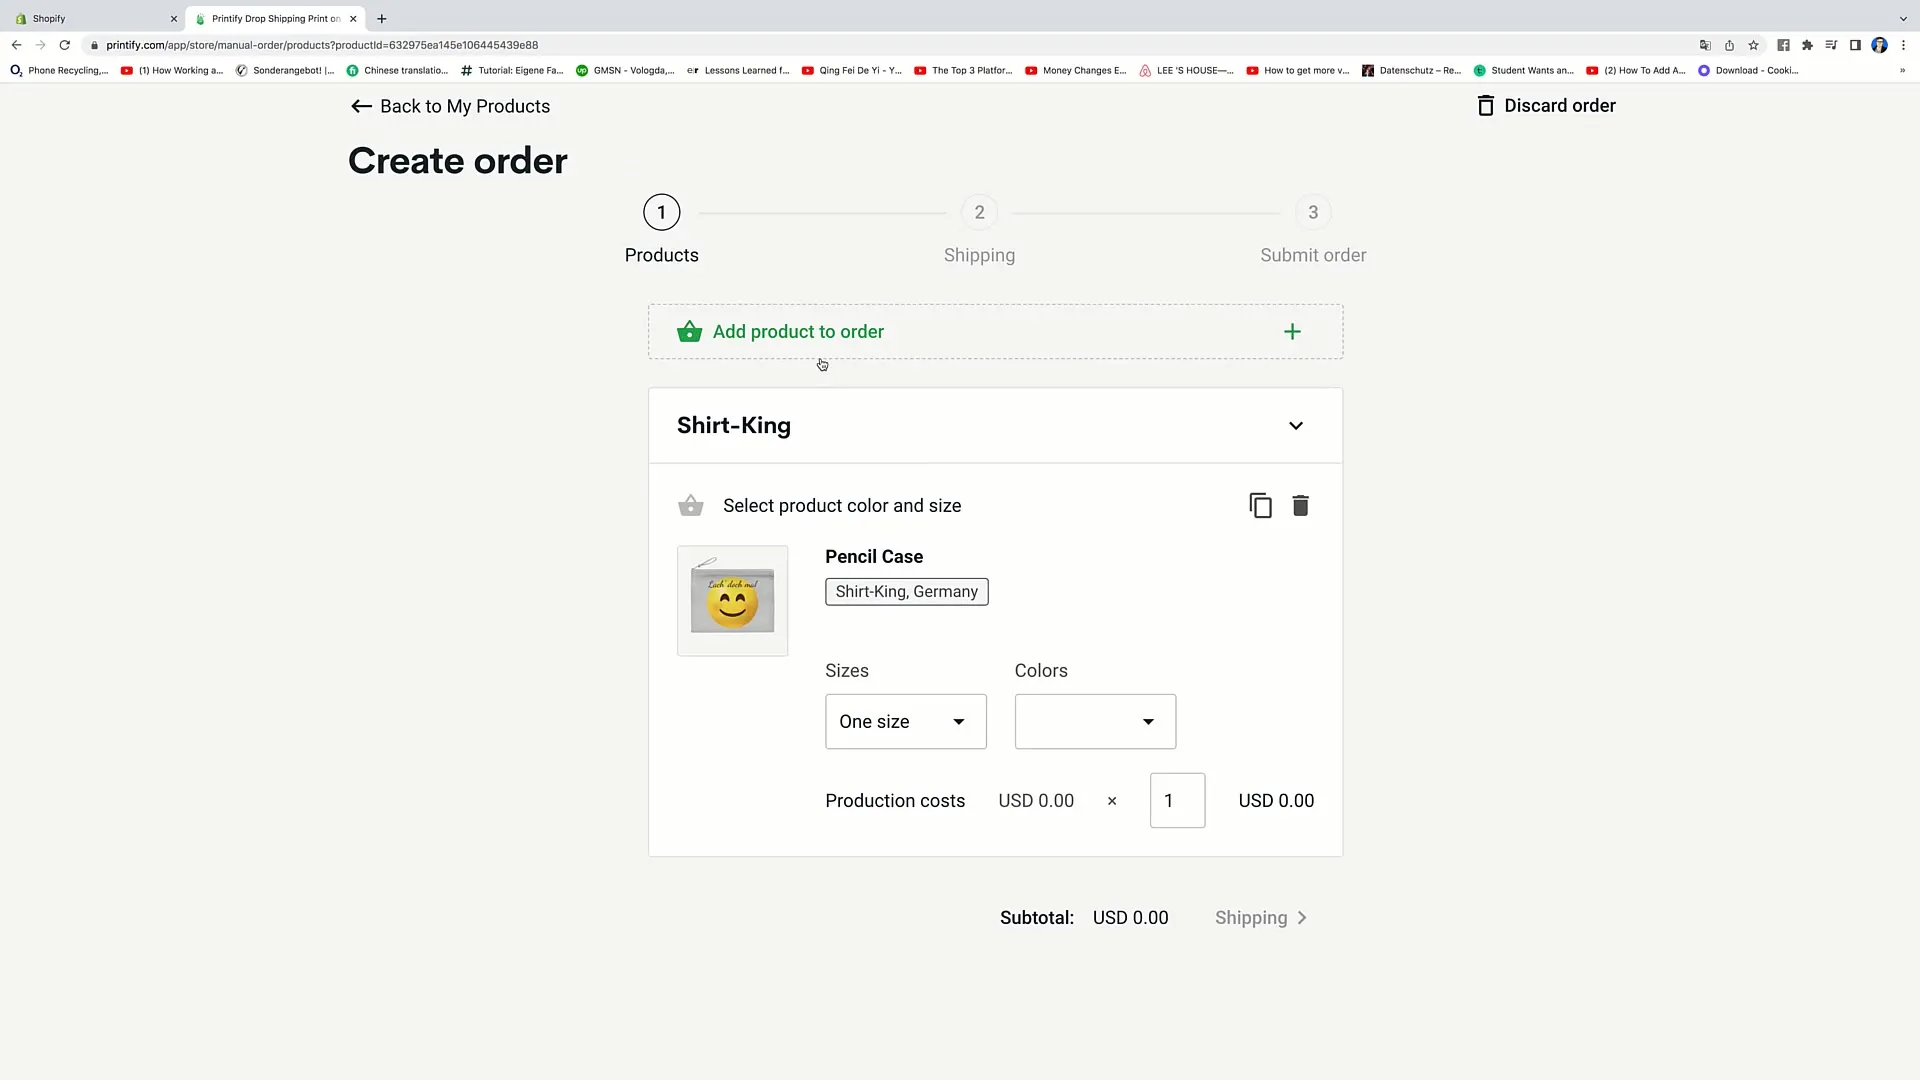Open the Download - Cooki... bookmark
The image size is (1920, 1080).
pos(1748,71)
